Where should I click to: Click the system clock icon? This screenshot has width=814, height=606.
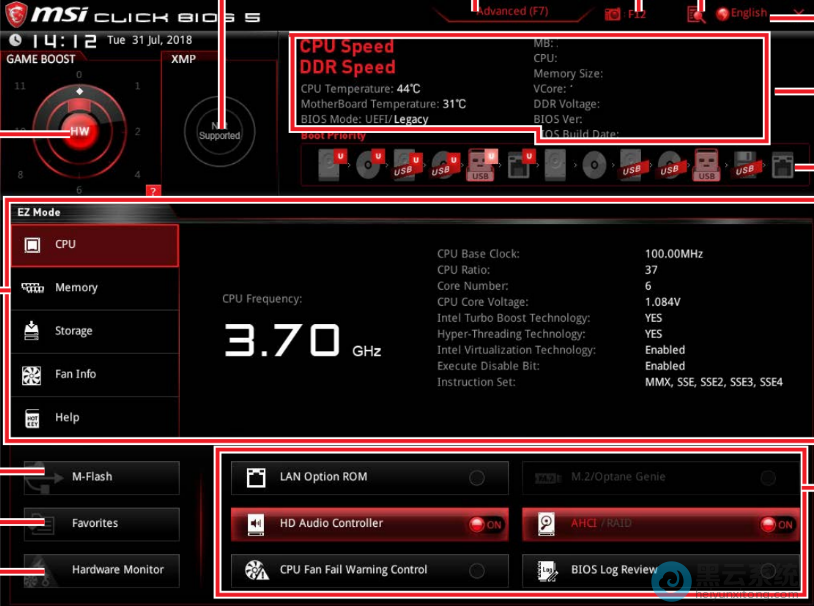(14, 40)
